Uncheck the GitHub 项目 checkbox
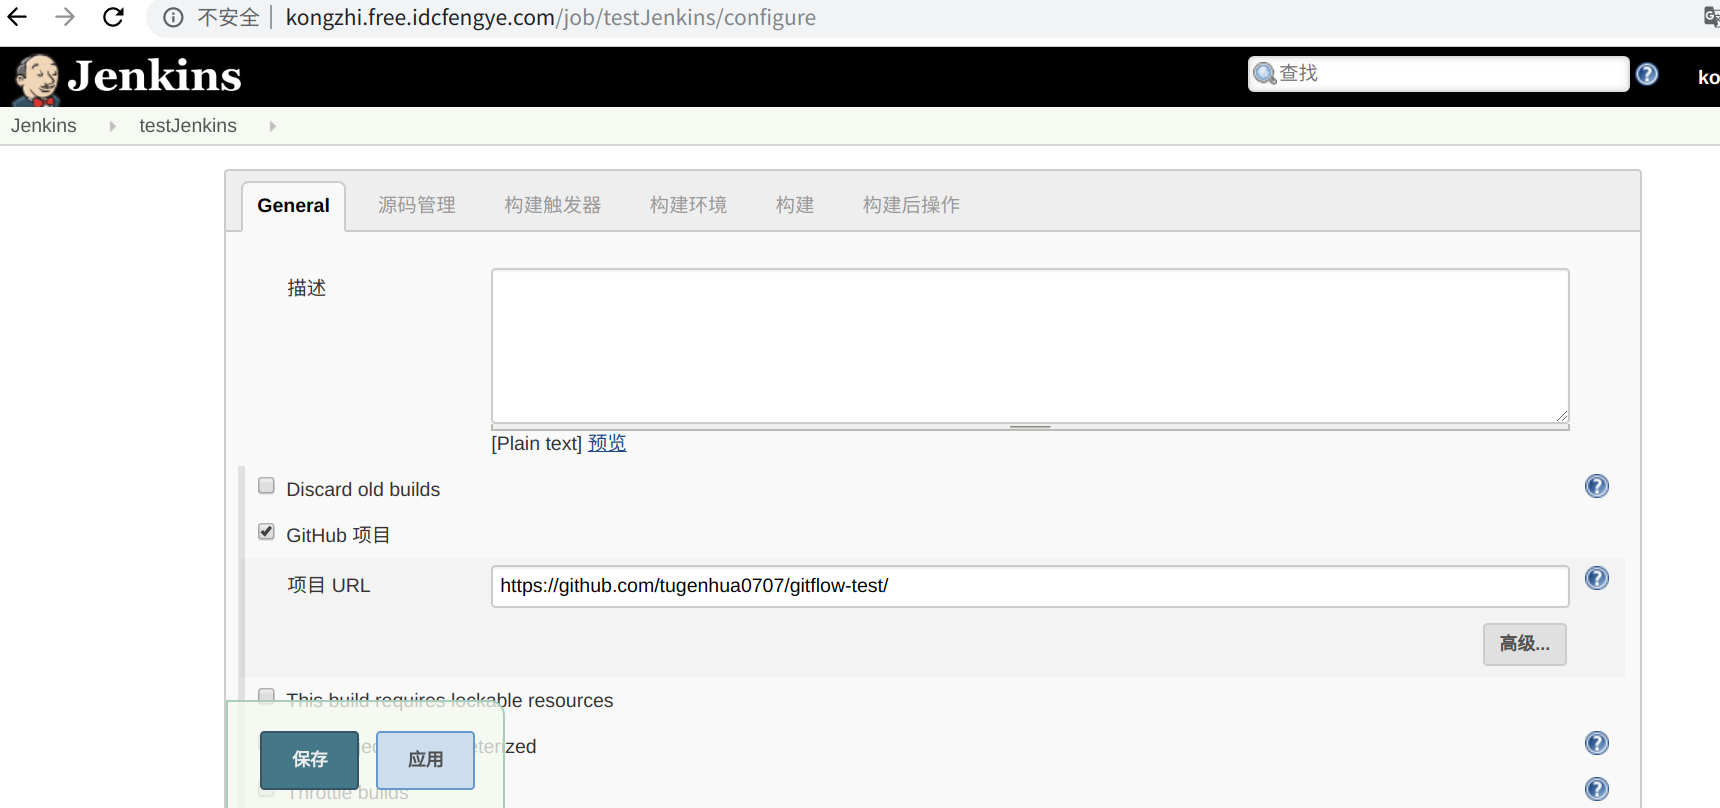Image resolution: width=1720 pixels, height=808 pixels. (x=266, y=532)
